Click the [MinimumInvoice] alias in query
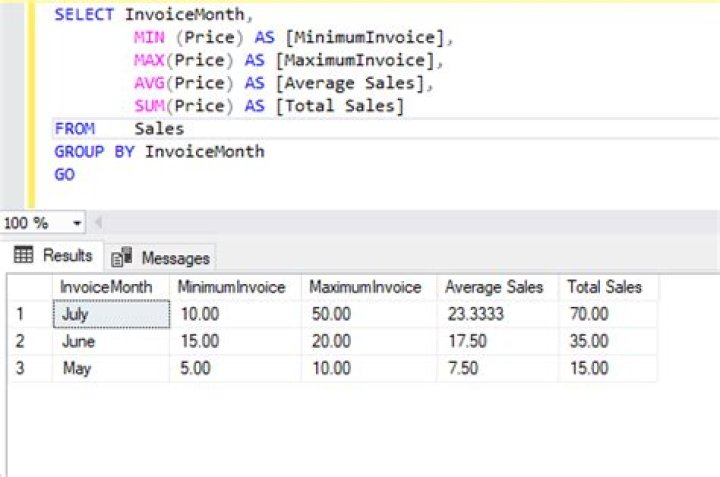The height and width of the screenshot is (477, 720). [x=365, y=37]
